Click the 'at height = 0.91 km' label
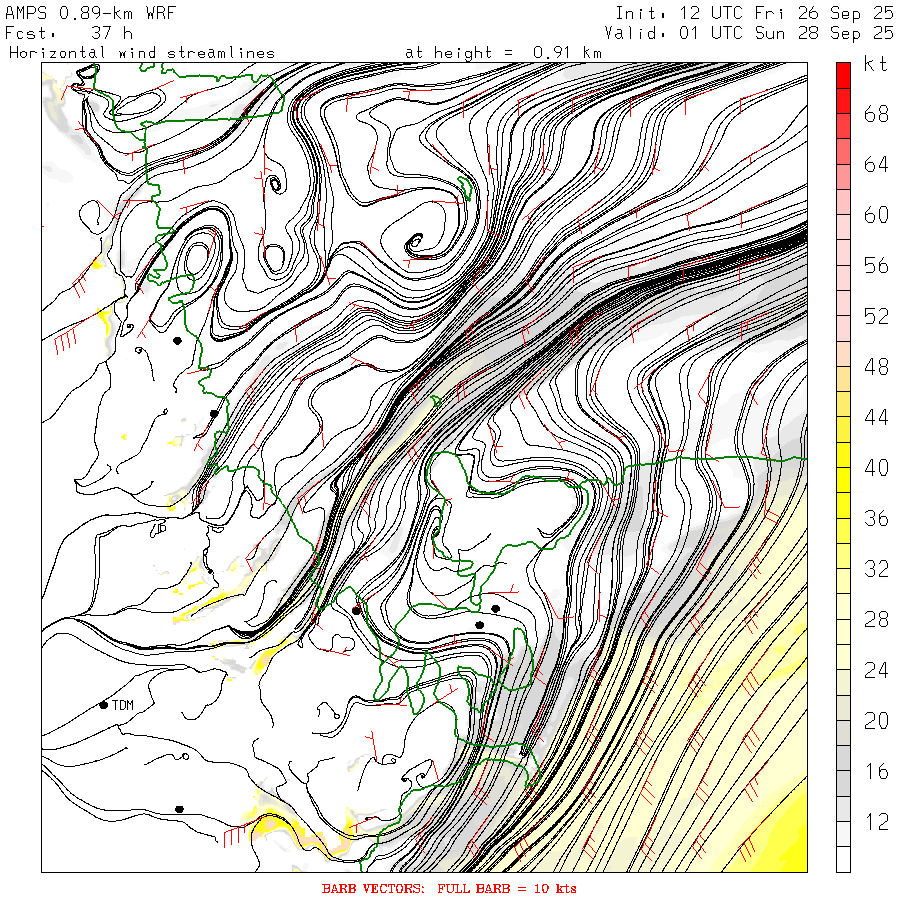The height and width of the screenshot is (900, 900). coord(503,53)
